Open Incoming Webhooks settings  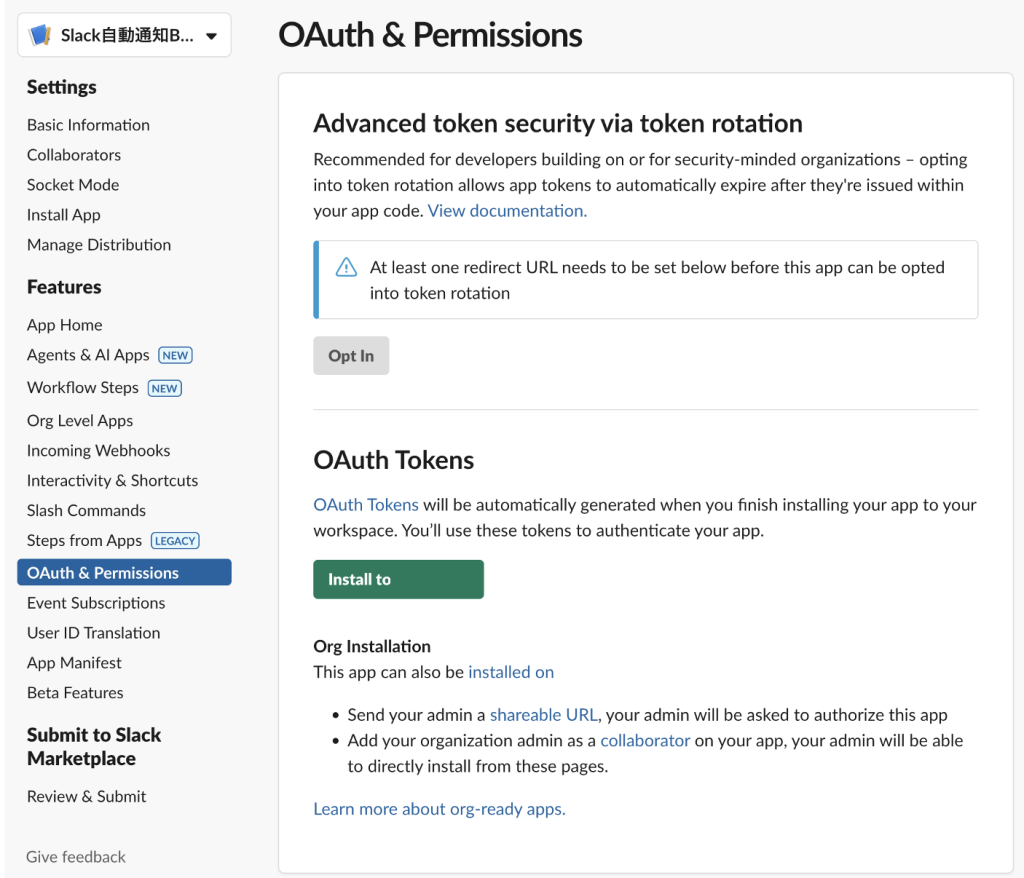(x=99, y=451)
